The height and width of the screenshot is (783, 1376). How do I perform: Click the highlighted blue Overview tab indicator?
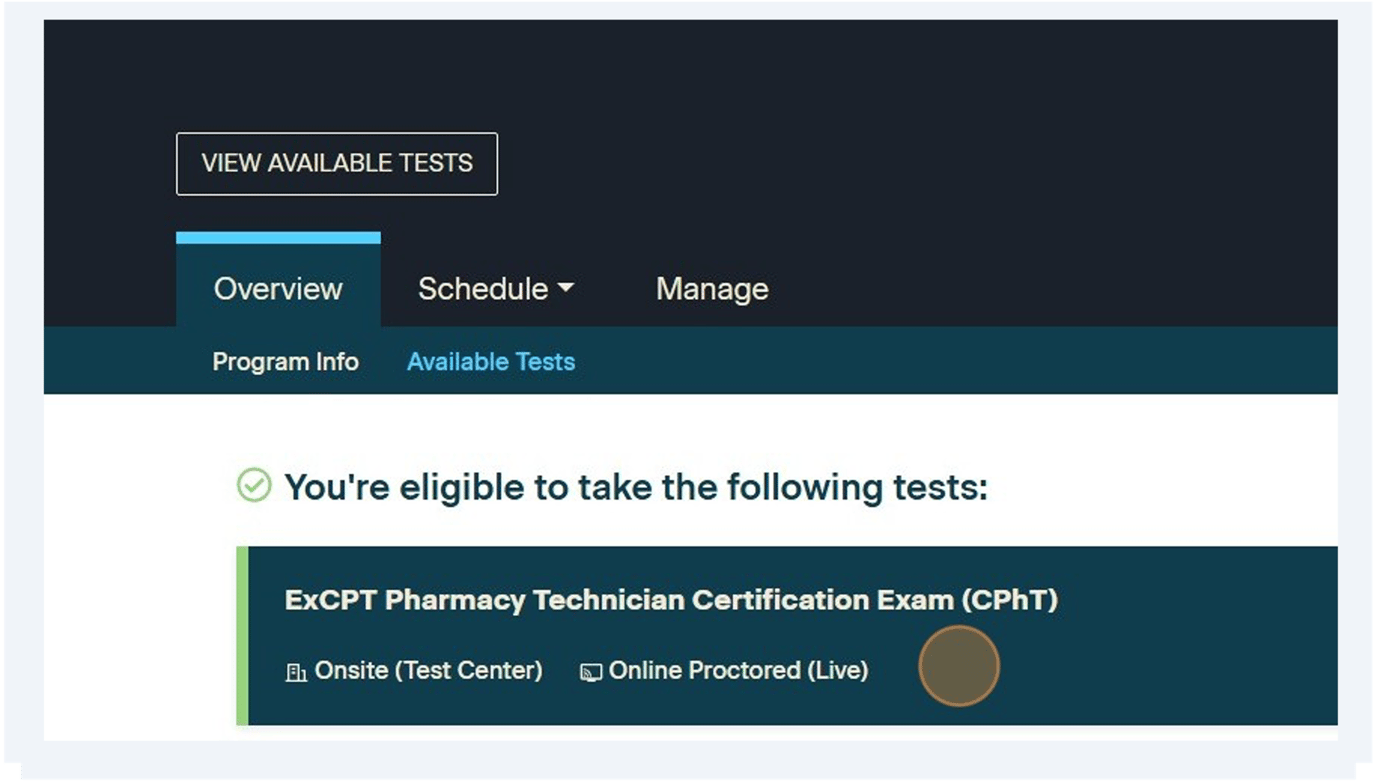coord(277,236)
